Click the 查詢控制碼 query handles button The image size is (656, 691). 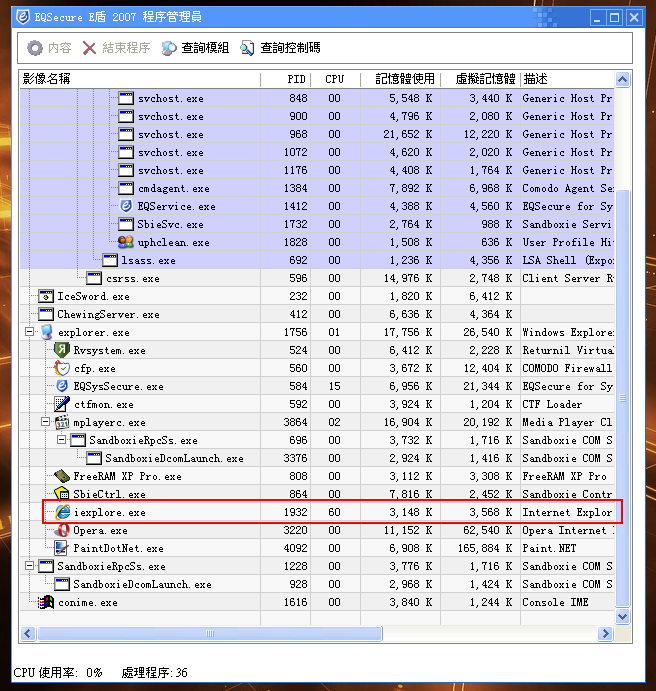point(280,48)
